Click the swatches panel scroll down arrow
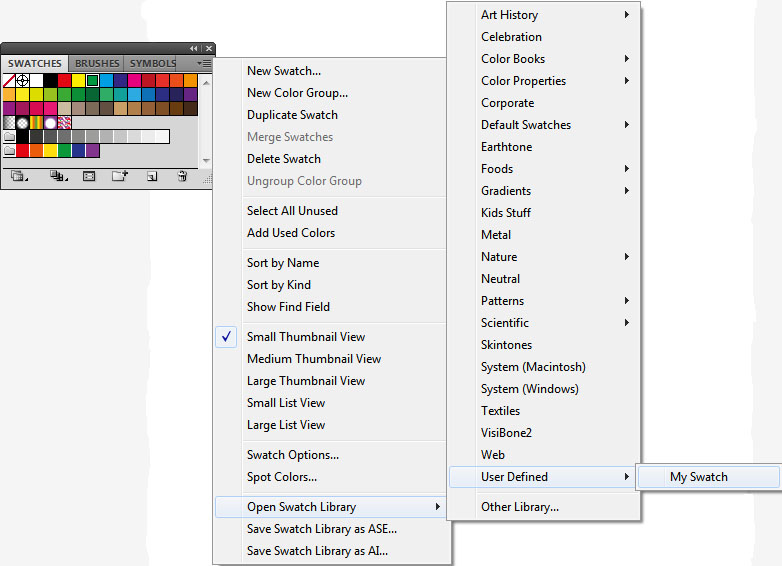Screen dimensions: 782x566 click(207, 160)
